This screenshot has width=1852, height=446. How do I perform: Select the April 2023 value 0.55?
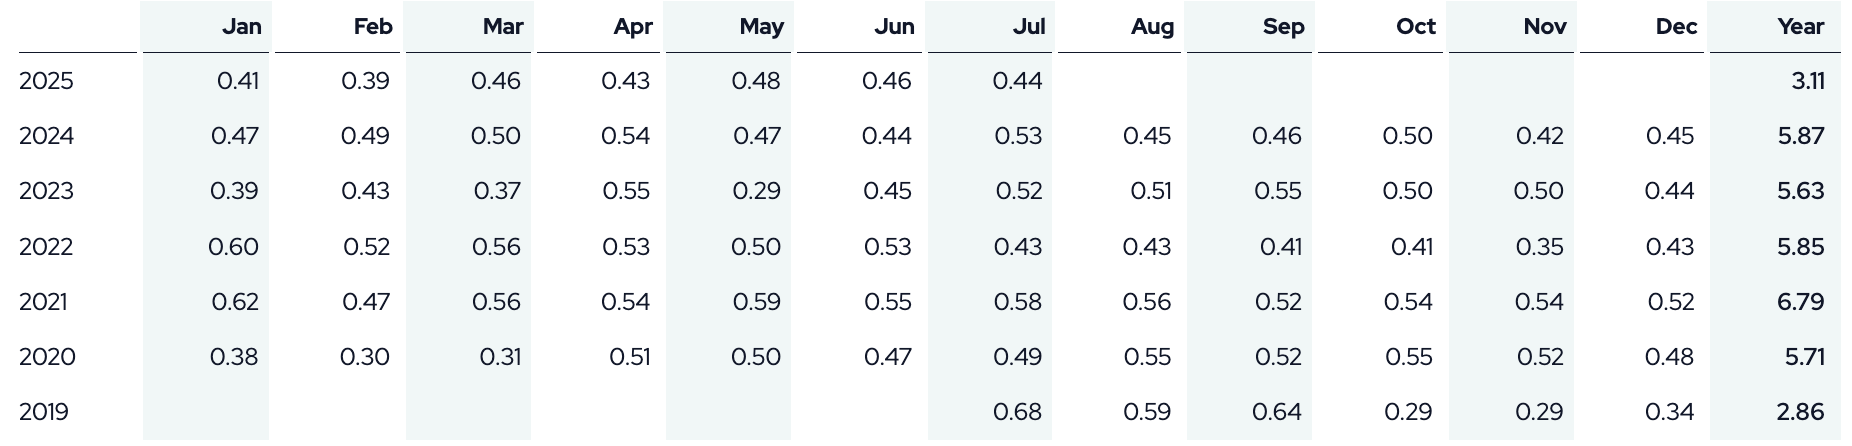pos(626,191)
